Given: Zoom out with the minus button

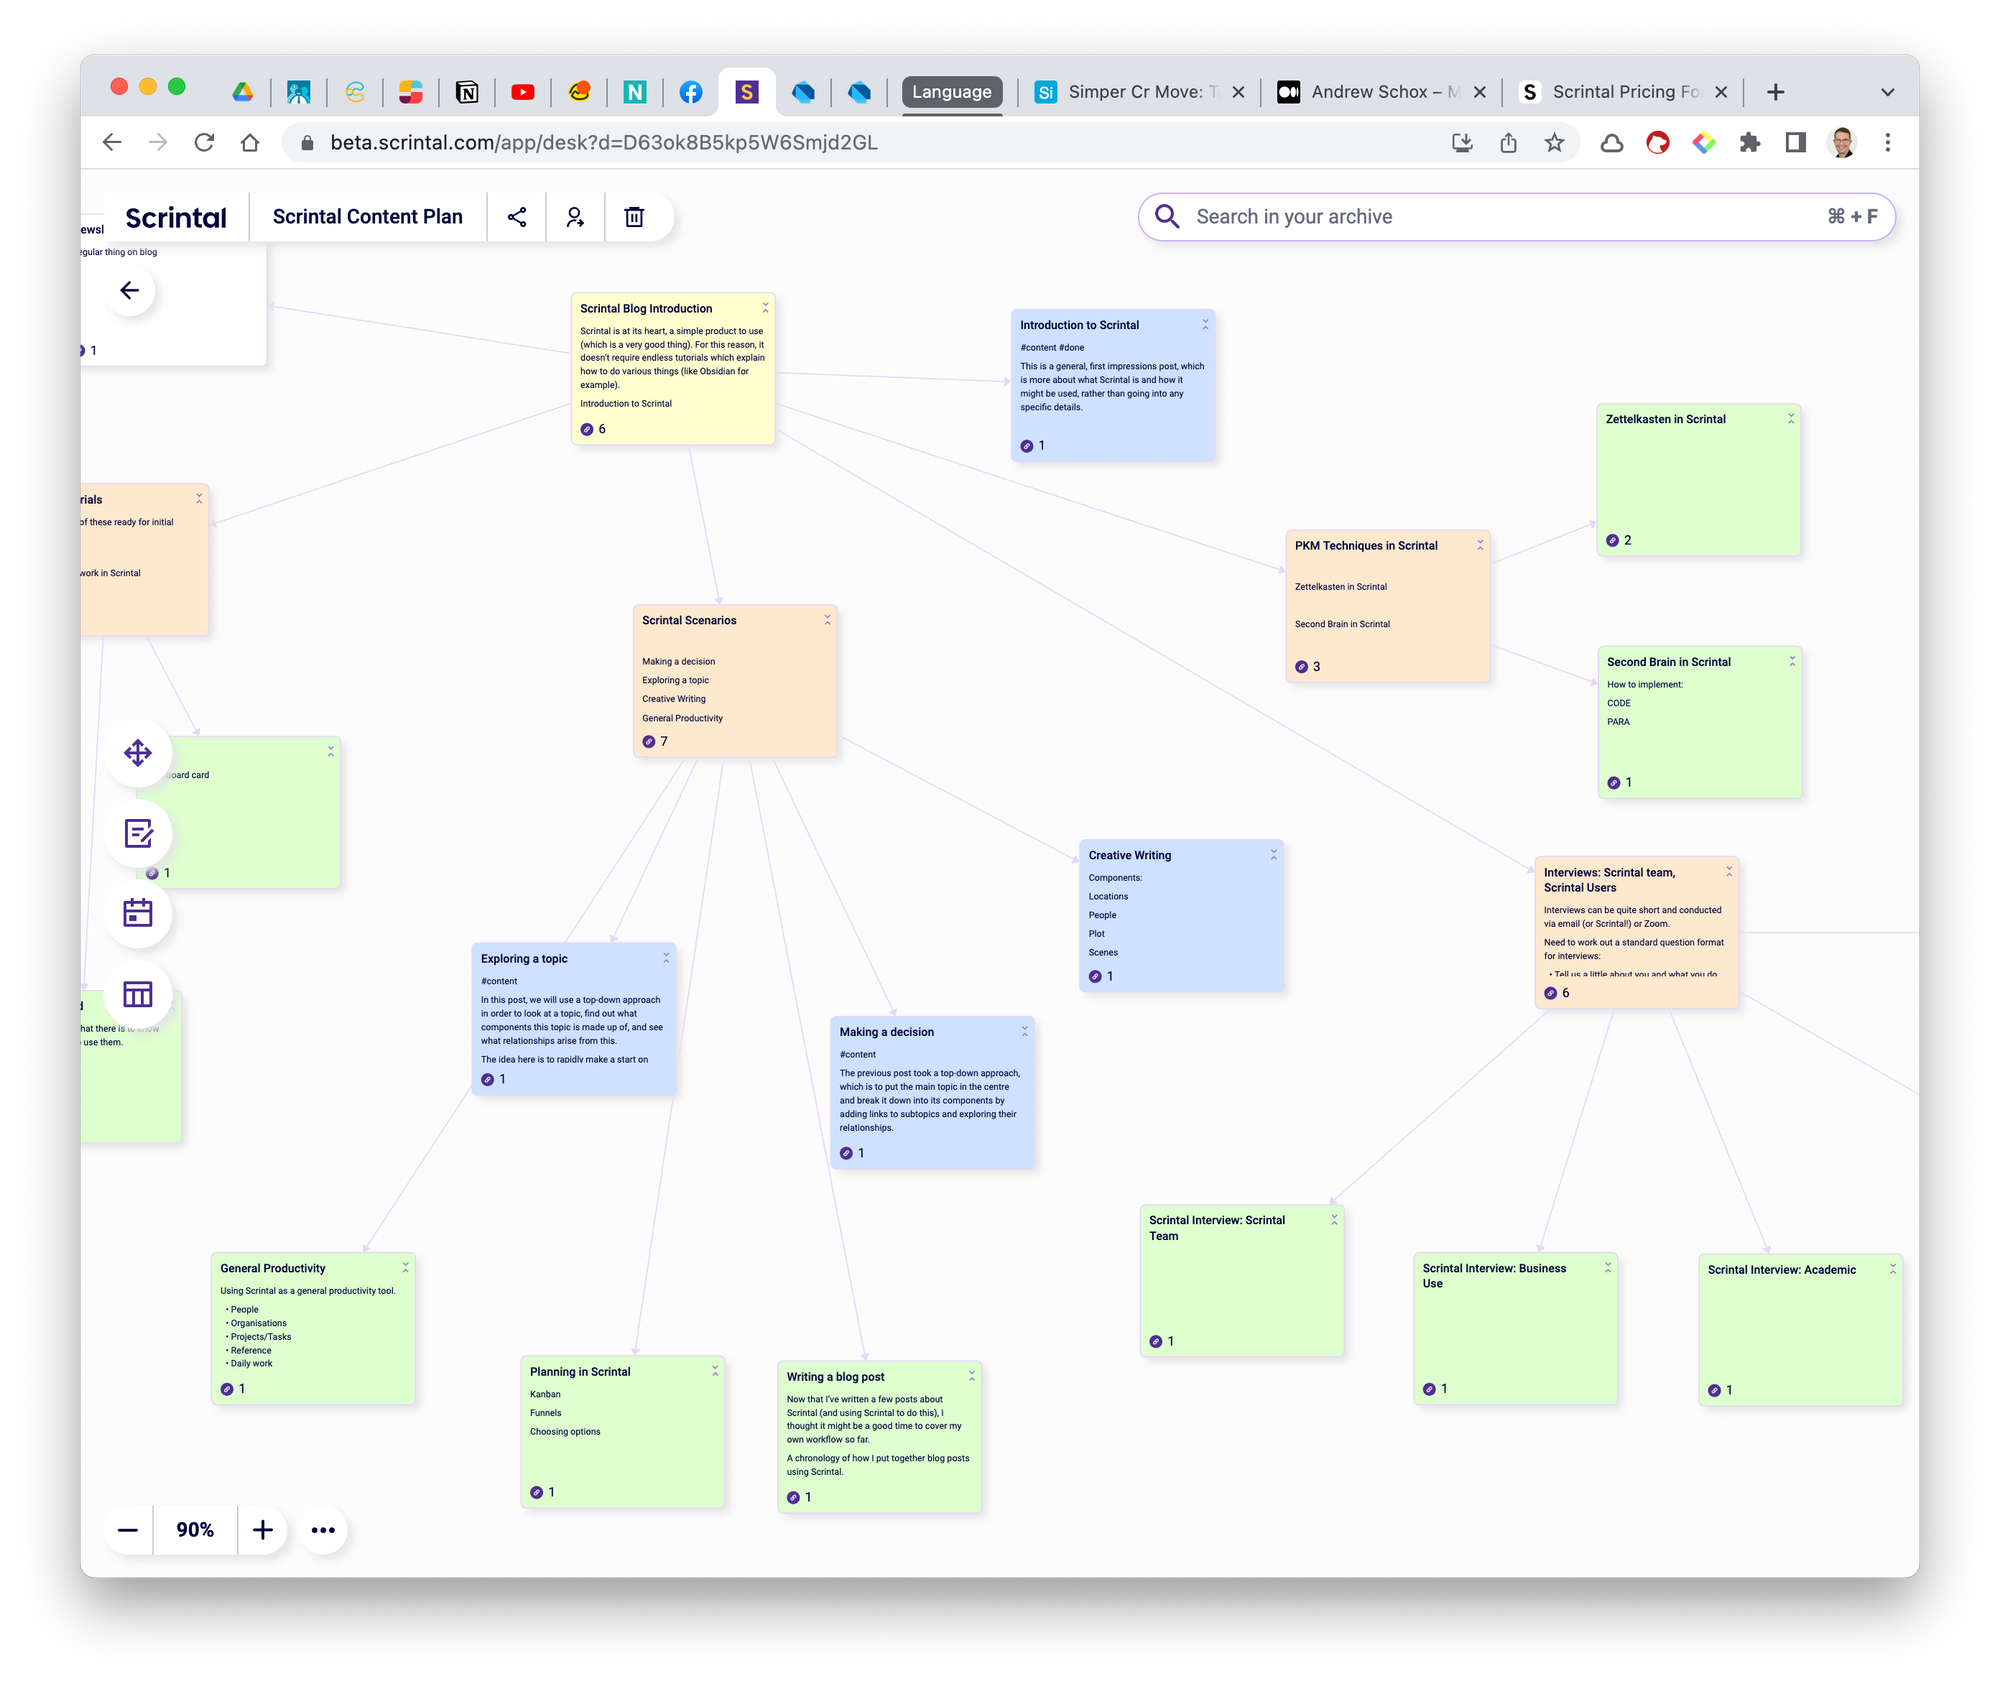Looking at the screenshot, I should 128,1530.
